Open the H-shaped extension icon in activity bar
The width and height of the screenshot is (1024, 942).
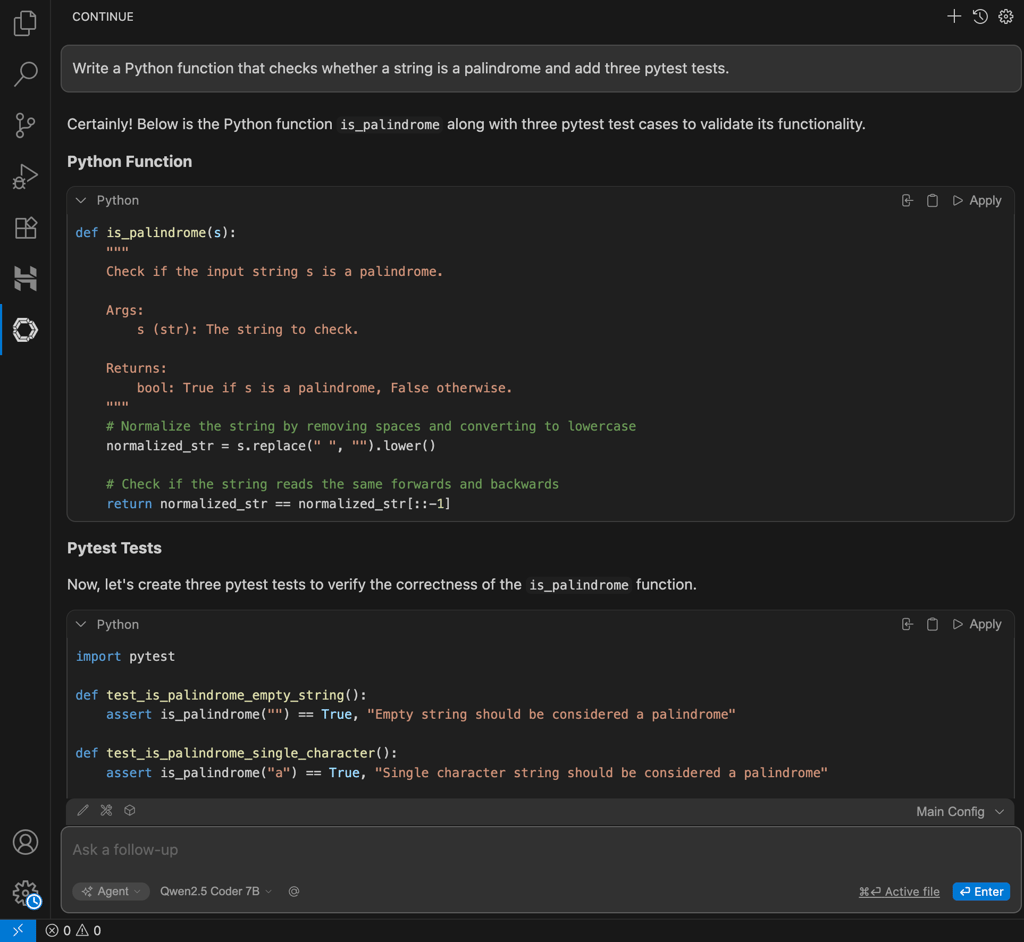click(25, 278)
